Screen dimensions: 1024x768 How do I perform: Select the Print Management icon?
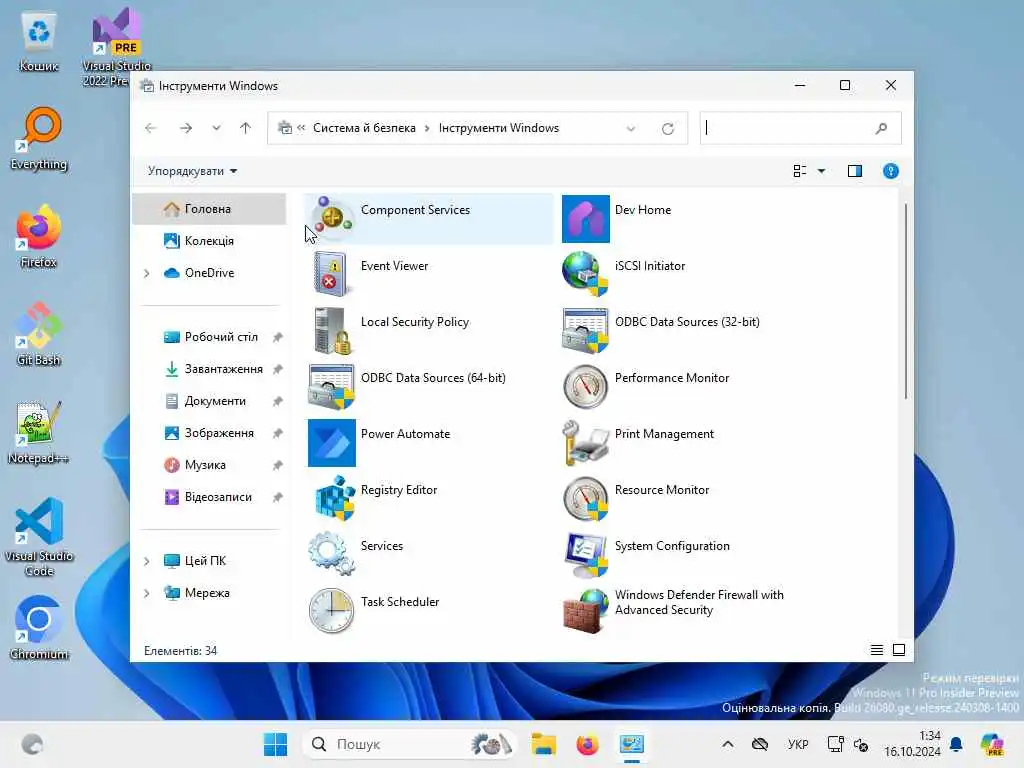click(585, 443)
